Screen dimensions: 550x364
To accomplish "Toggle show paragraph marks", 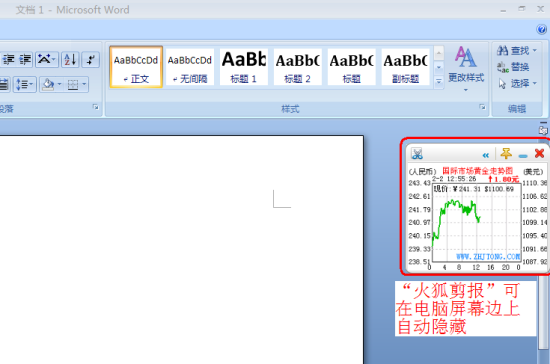I will pyautogui.click(x=90, y=59).
